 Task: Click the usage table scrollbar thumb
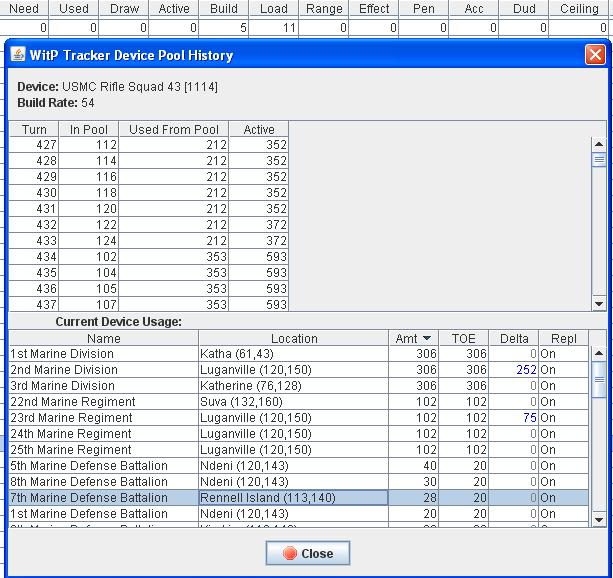599,379
